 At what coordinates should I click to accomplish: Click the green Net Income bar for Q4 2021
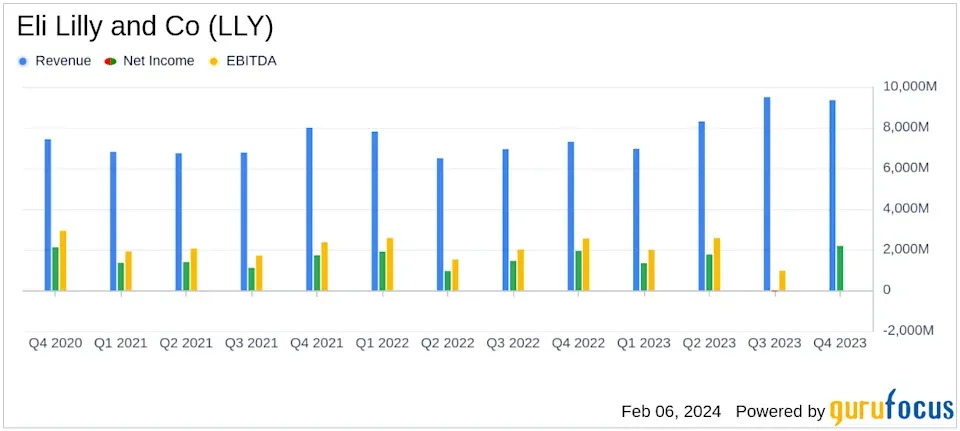click(317, 273)
